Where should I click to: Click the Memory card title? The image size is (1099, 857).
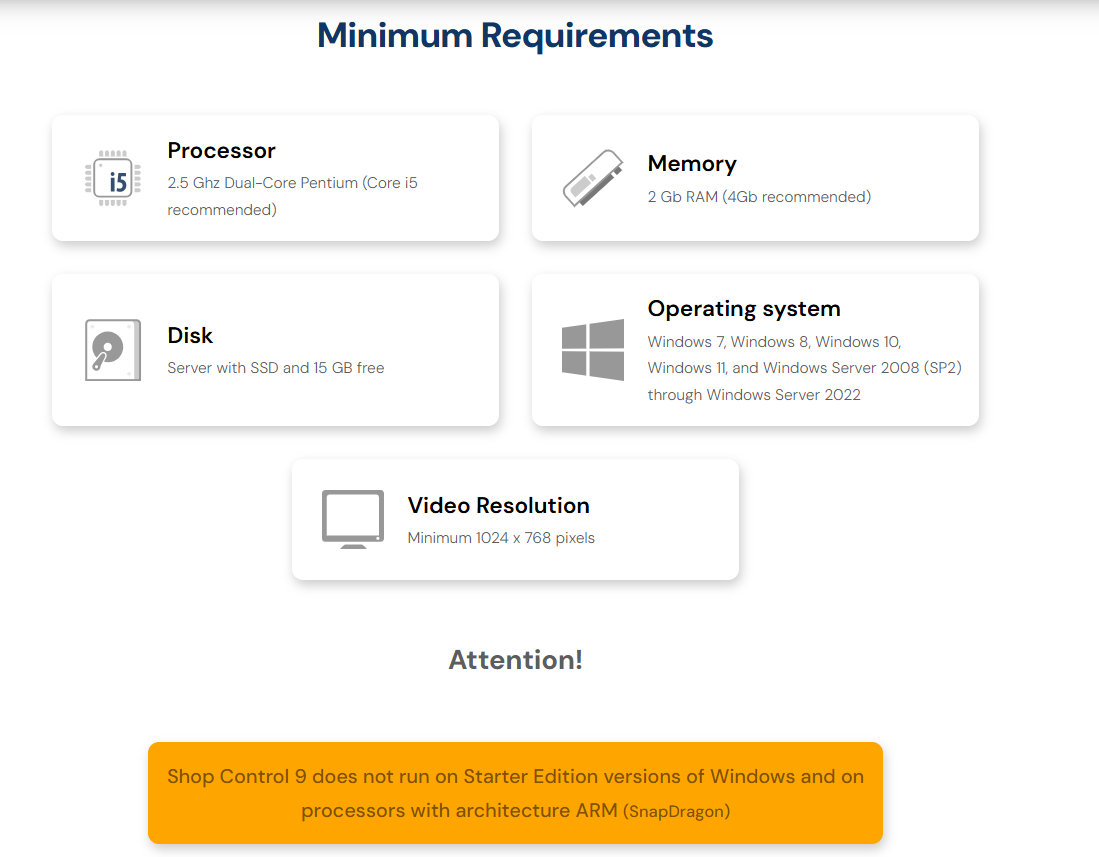(692, 163)
